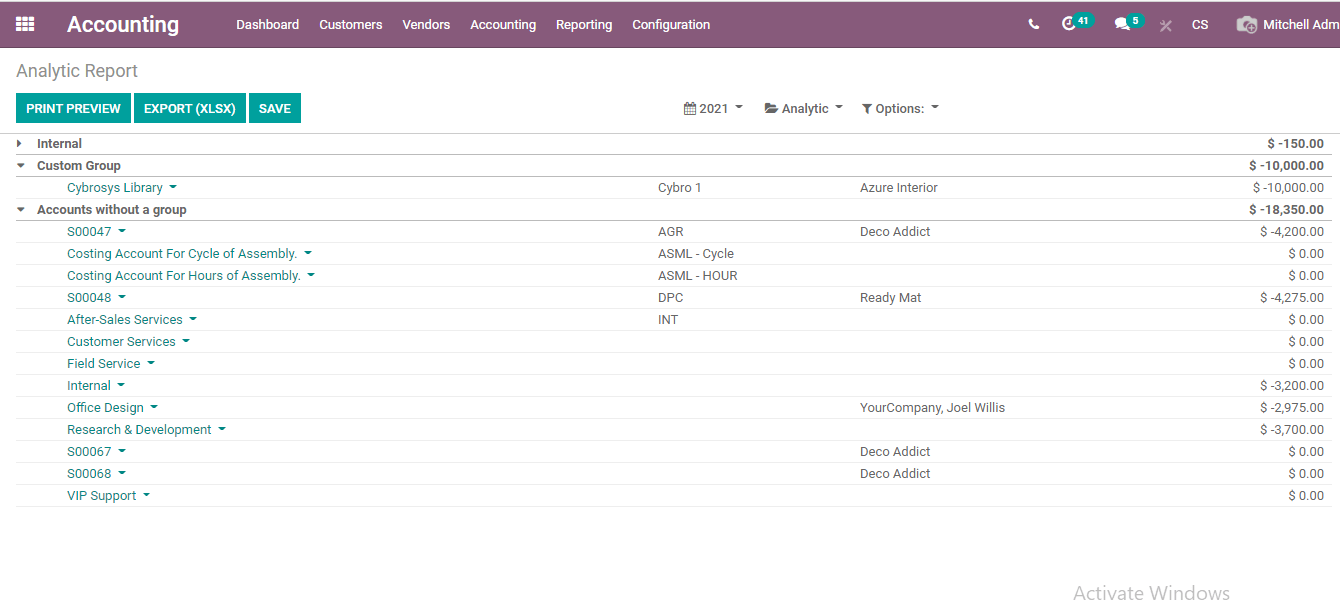This screenshot has height=605, width=1340.
Task: Click the PRINT PREVIEW button
Action: tap(73, 108)
